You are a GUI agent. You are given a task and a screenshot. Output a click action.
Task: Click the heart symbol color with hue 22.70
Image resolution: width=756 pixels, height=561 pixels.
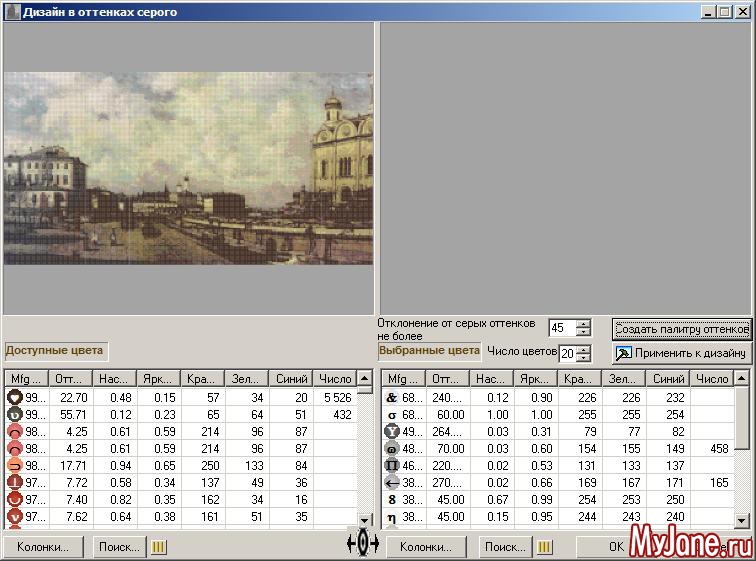pos(15,397)
